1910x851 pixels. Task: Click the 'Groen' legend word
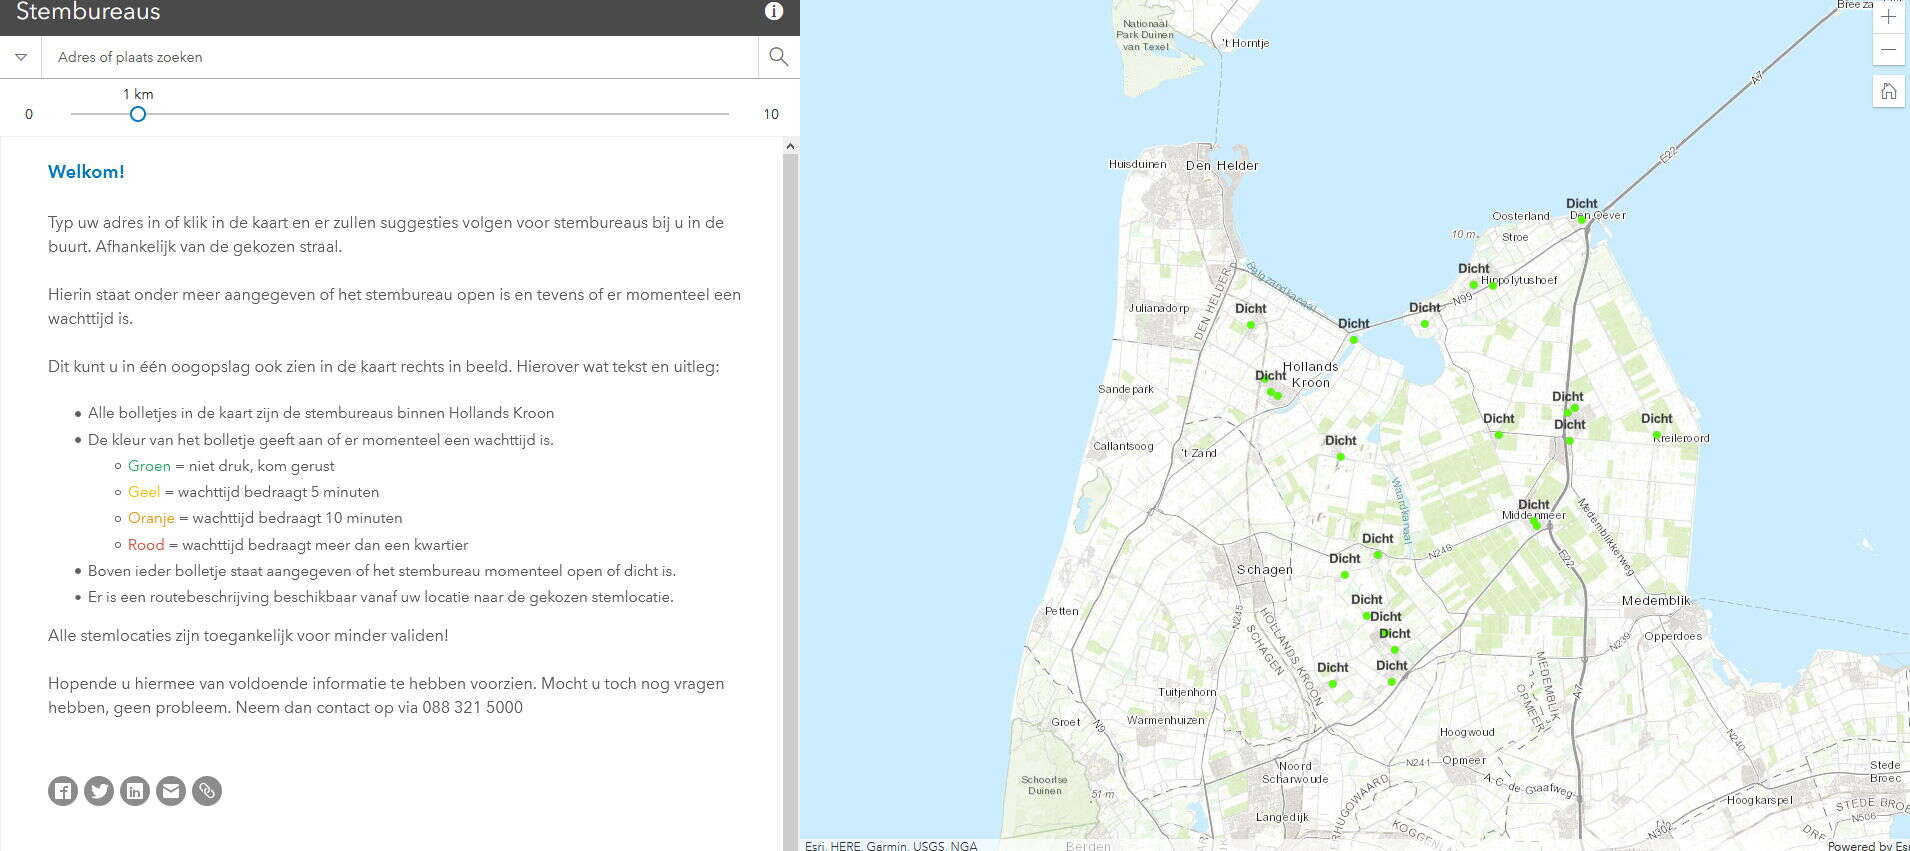click(149, 466)
